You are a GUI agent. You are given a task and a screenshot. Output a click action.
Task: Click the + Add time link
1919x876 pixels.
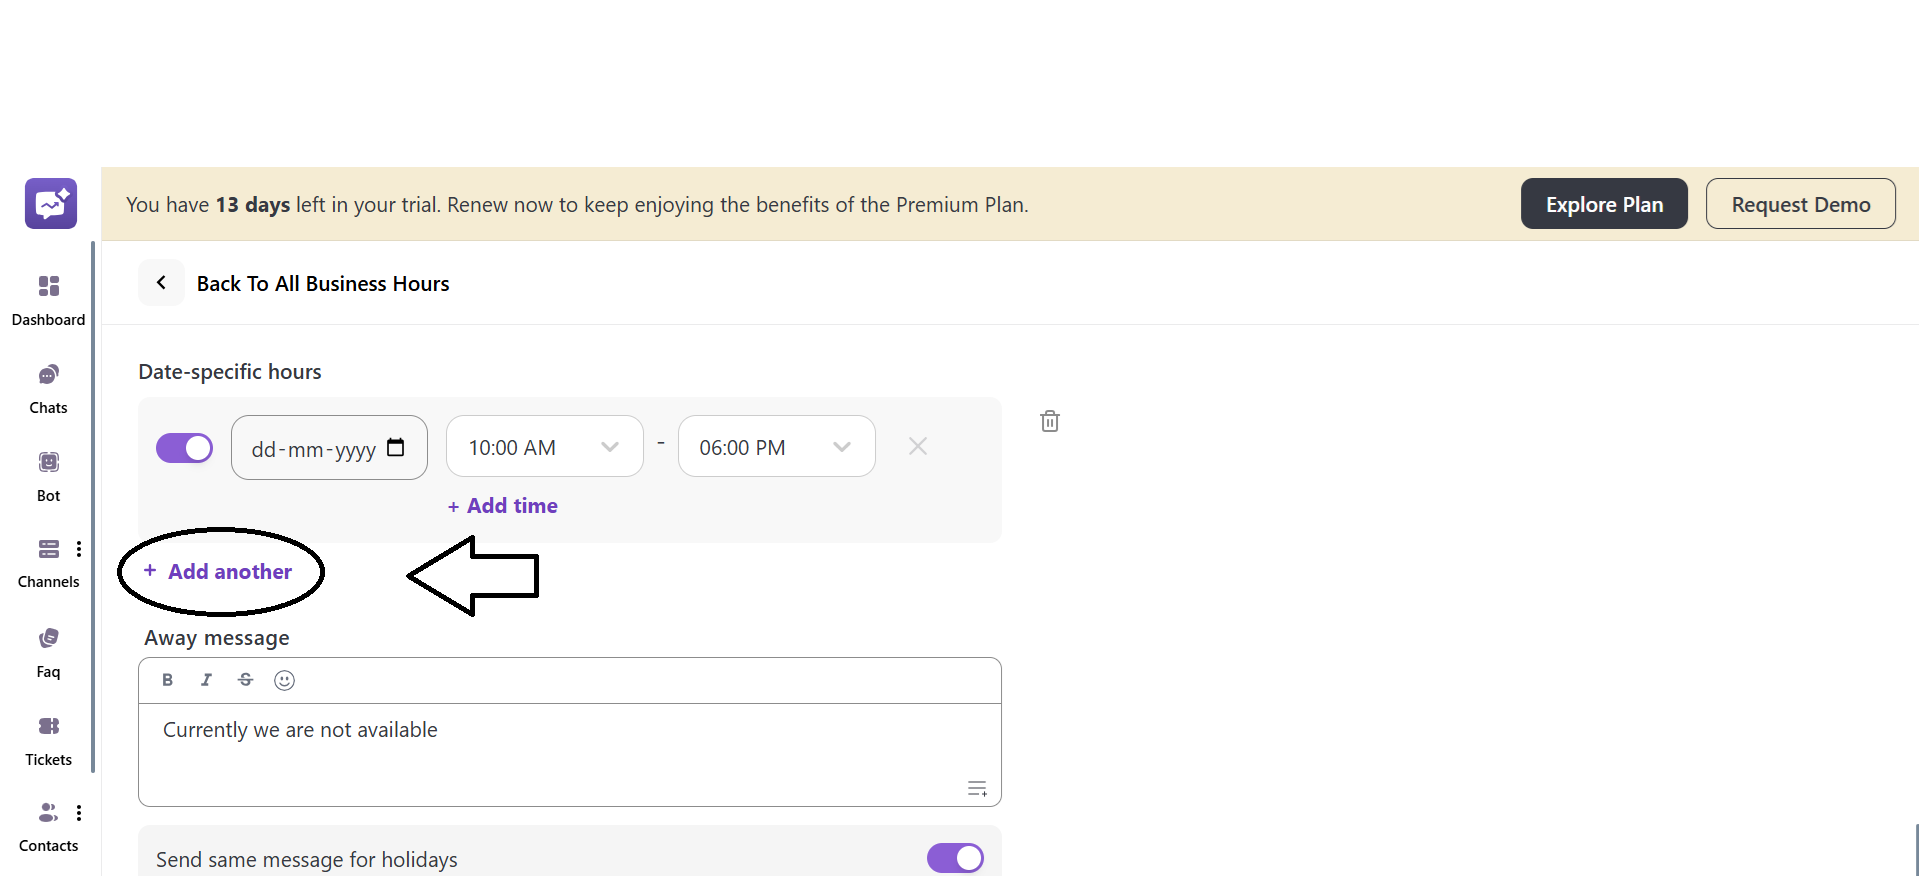503,506
